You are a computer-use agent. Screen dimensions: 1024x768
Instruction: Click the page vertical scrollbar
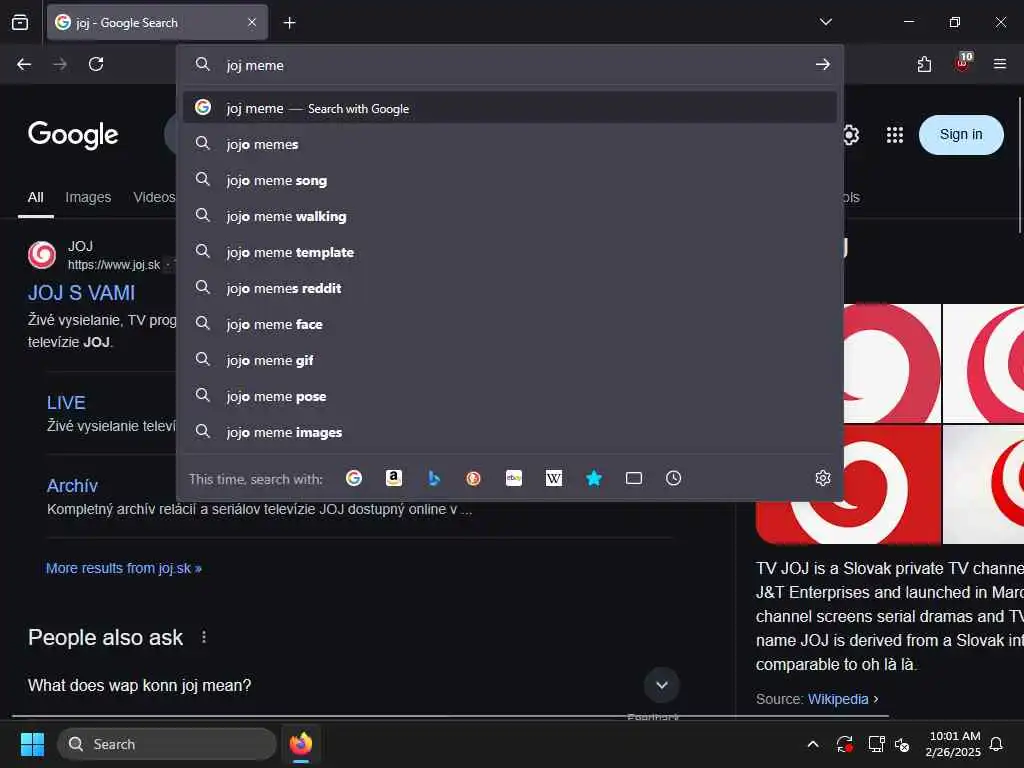pos(1019,165)
